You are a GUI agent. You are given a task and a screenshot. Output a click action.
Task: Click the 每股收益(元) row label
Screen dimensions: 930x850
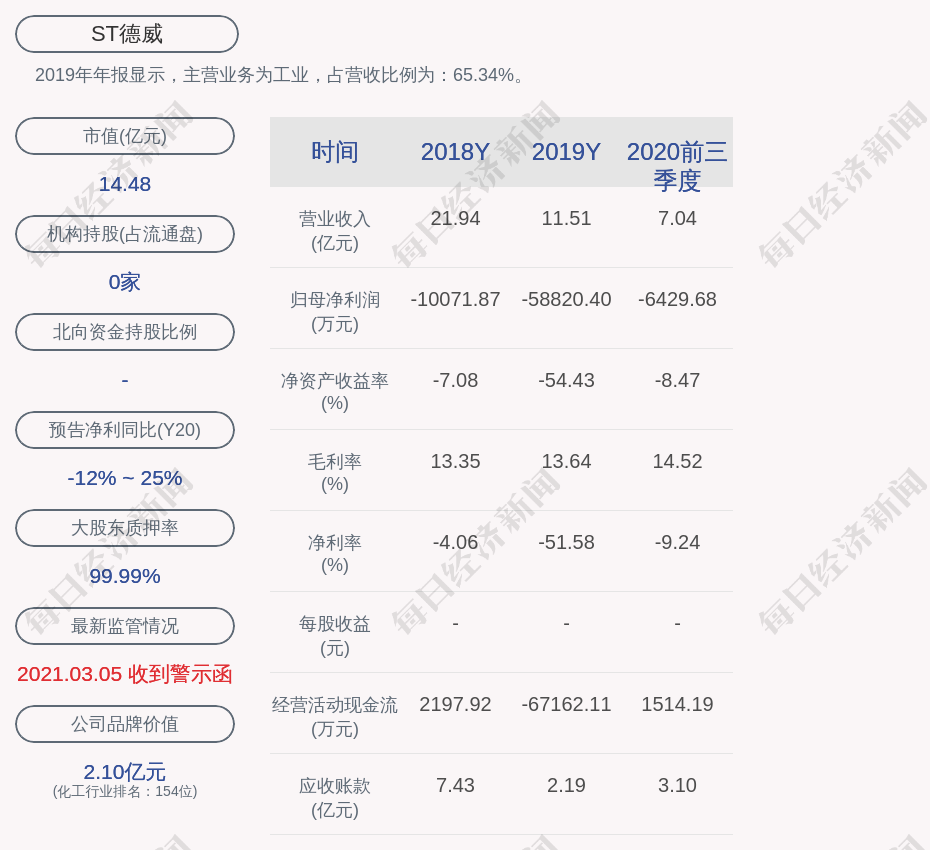pyautogui.click(x=335, y=636)
